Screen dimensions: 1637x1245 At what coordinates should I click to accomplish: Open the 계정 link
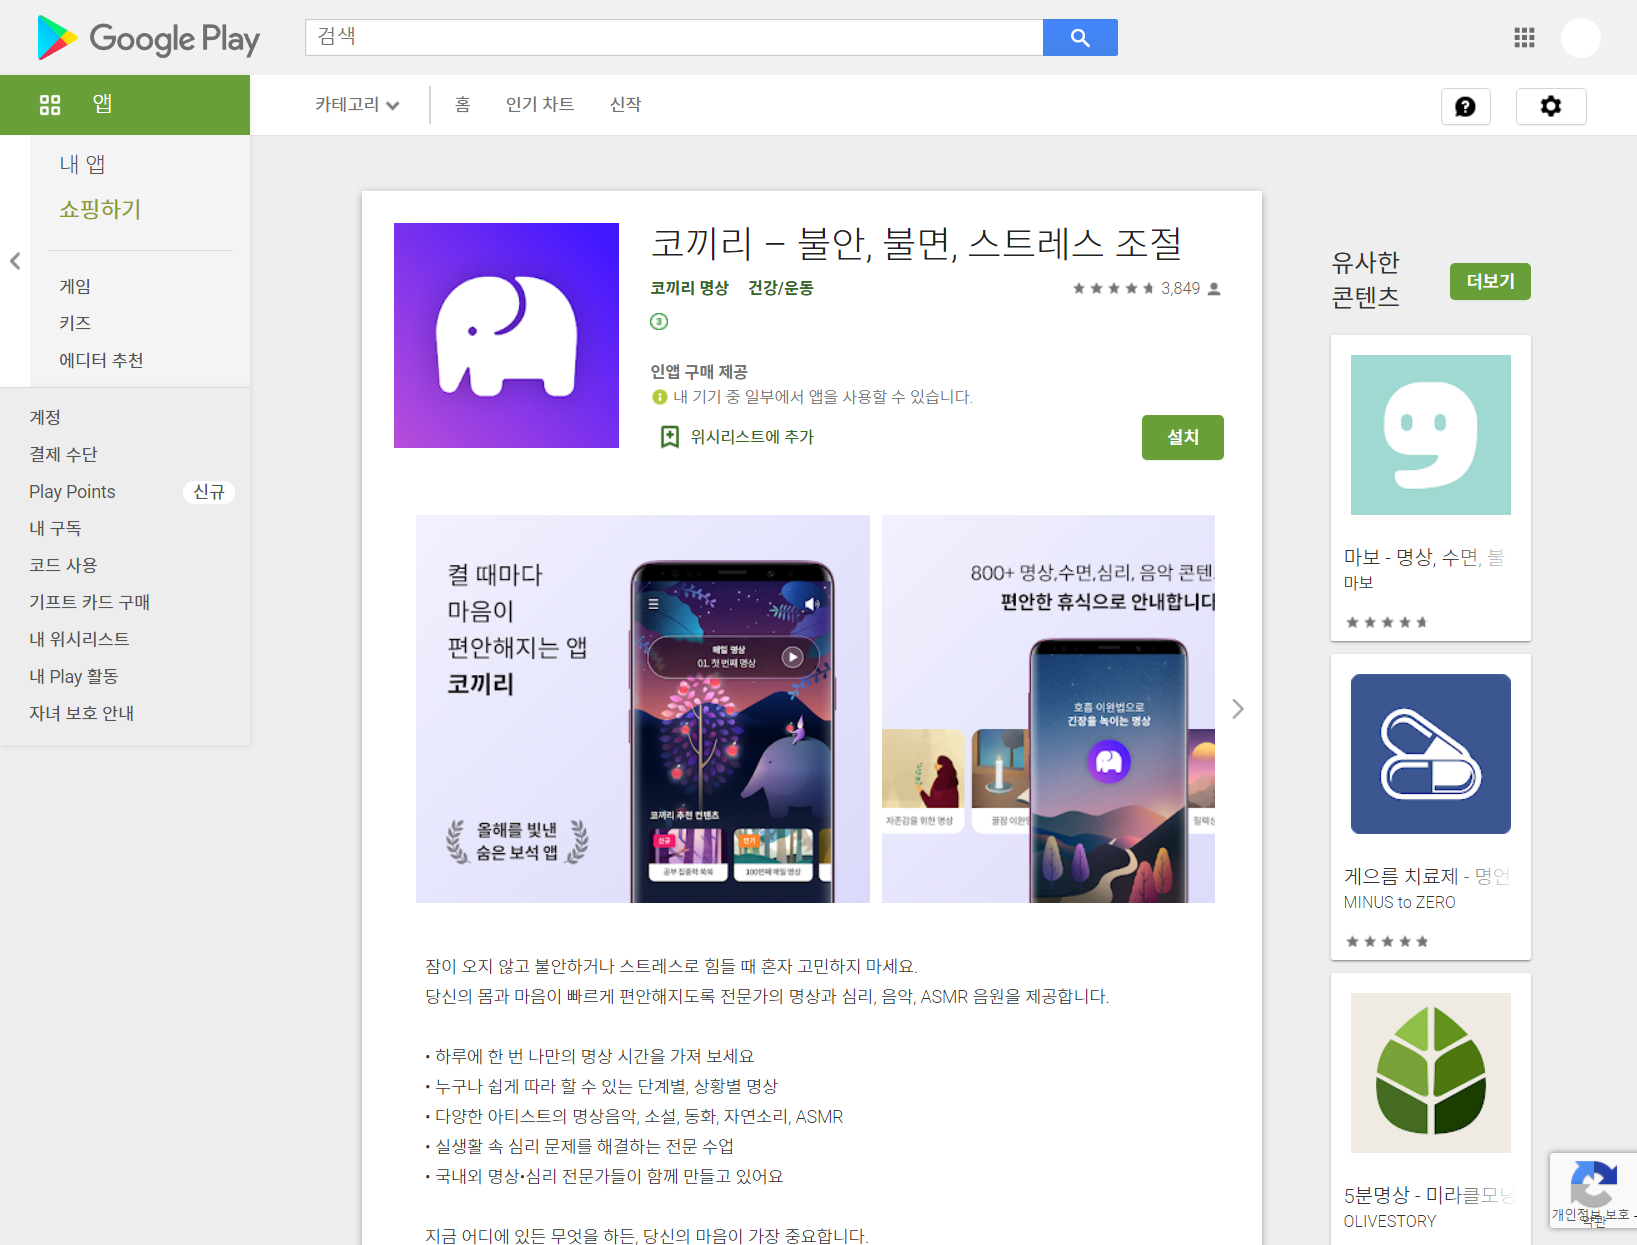tap(45, 417)
